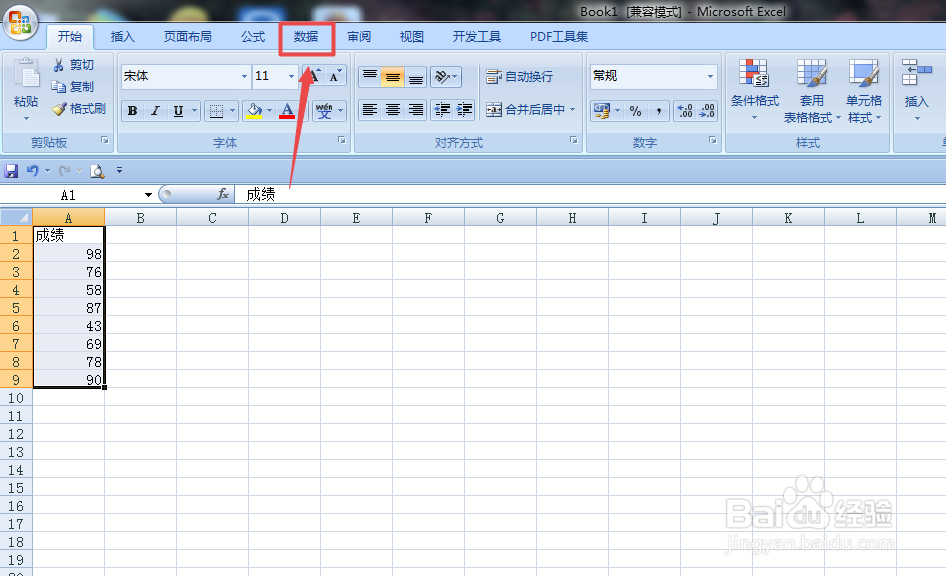This screenshot has width=946, height=576.
Task: Toggle middle vertical alignment
Action: coord(392,77)
